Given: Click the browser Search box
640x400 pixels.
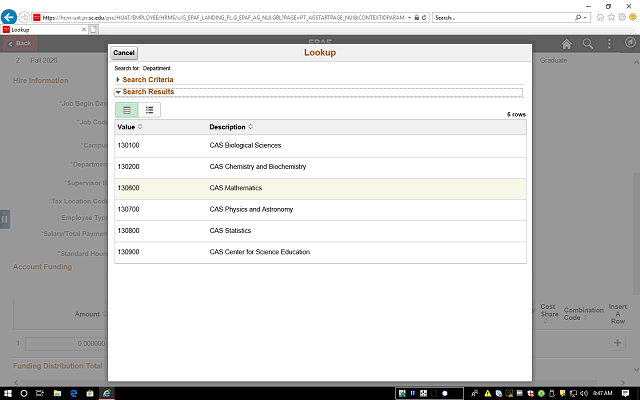Looking at the screenshot, I should (x=504, y=18).
